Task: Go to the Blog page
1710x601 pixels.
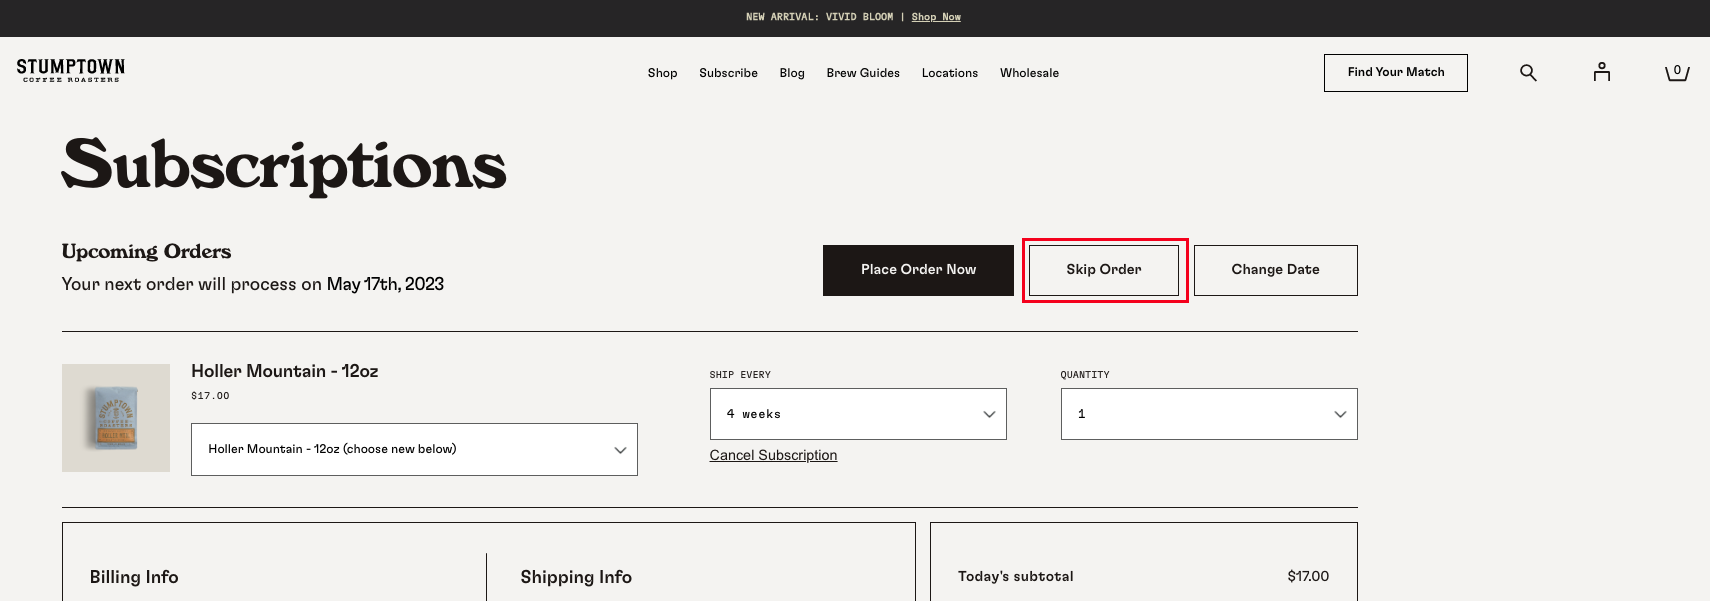Action: coord(792,73)
